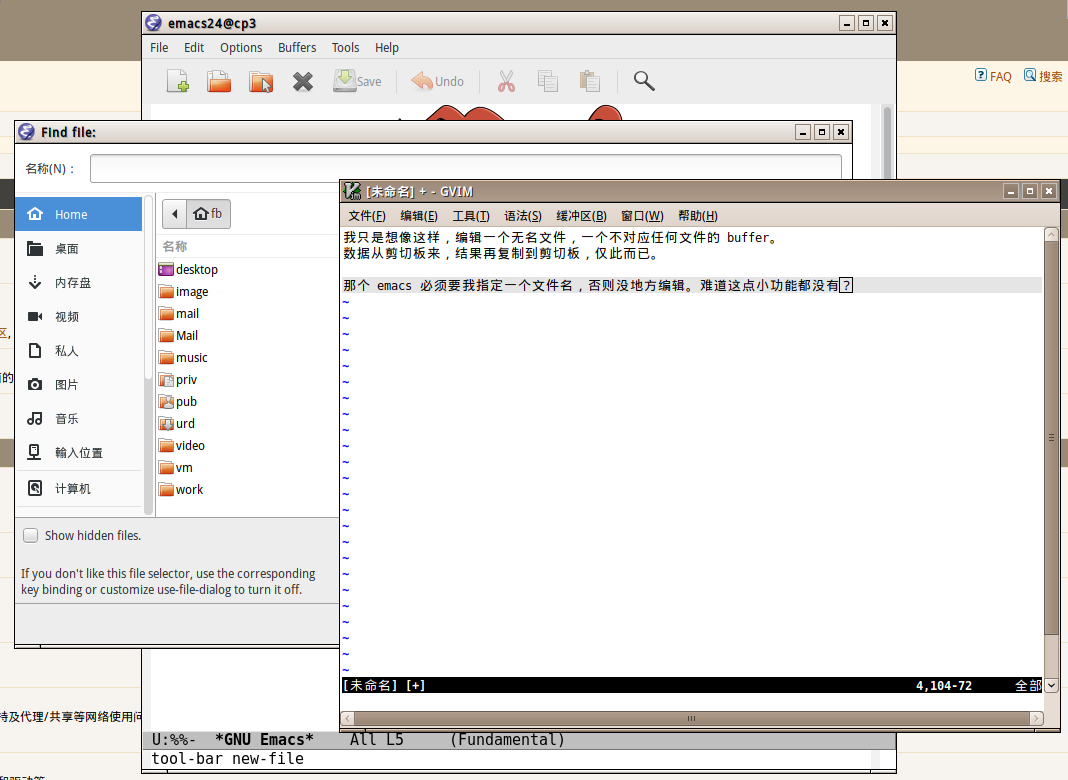Open the 帮助(H) menu in GVIM

click(698, 216)
